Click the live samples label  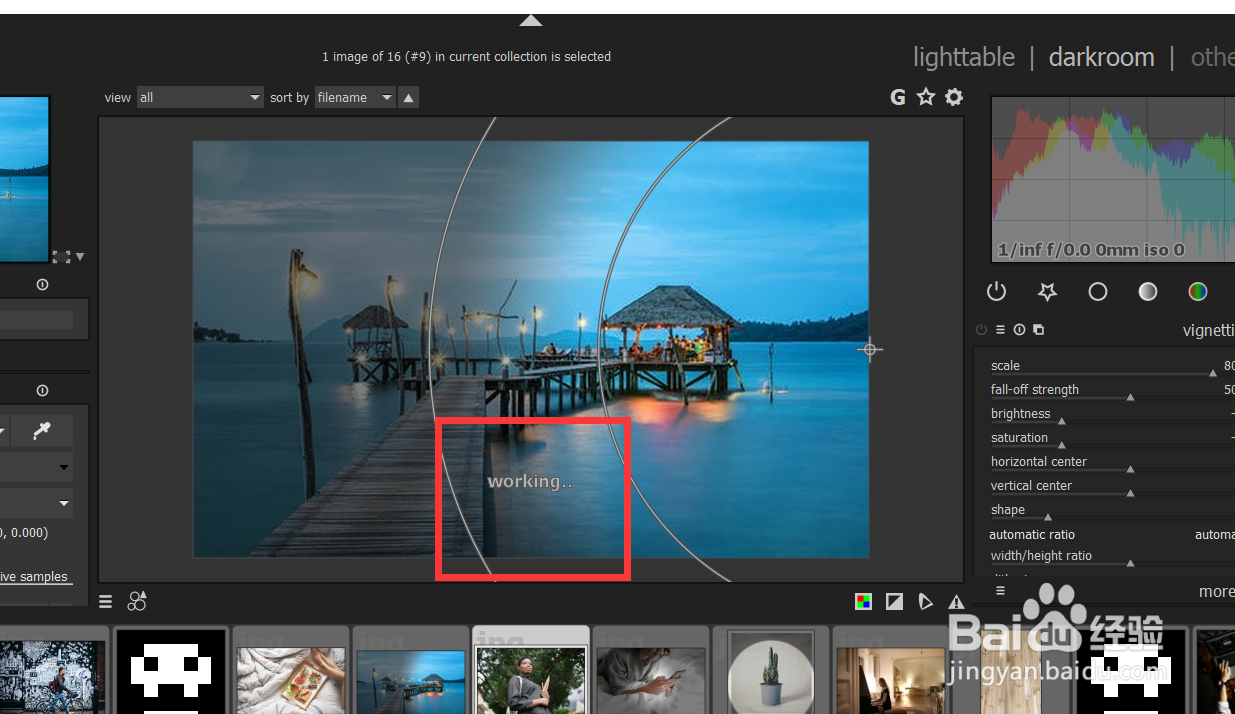(x=34, y=577)
